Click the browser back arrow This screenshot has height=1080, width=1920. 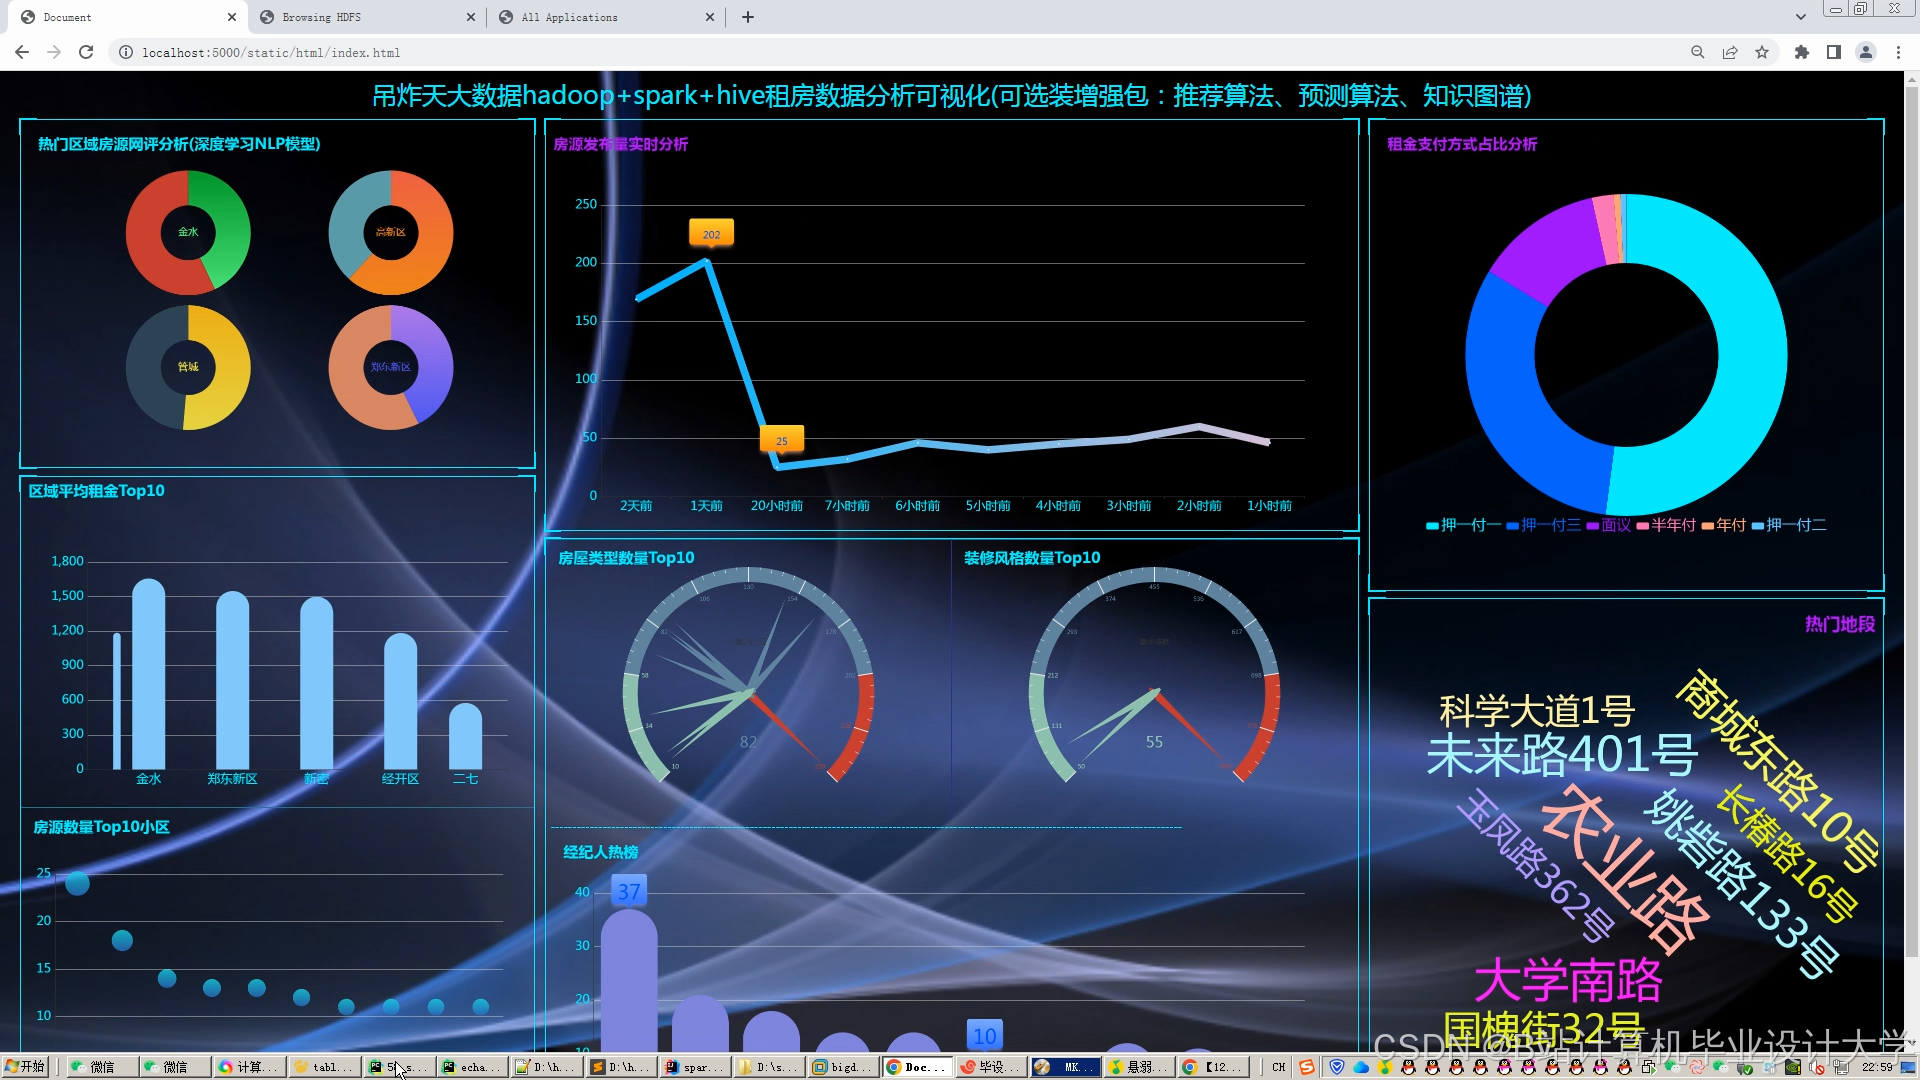22,52
